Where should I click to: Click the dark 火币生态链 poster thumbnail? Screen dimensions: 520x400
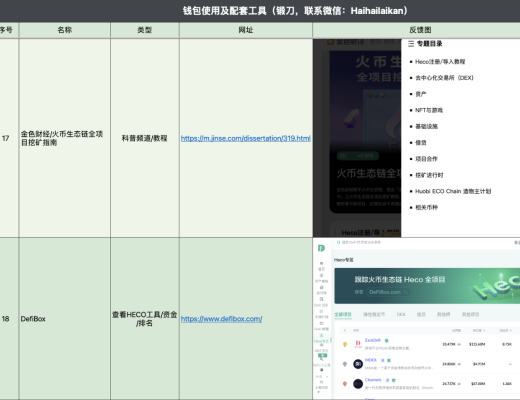pyautogui.click(x=365, y=132)
